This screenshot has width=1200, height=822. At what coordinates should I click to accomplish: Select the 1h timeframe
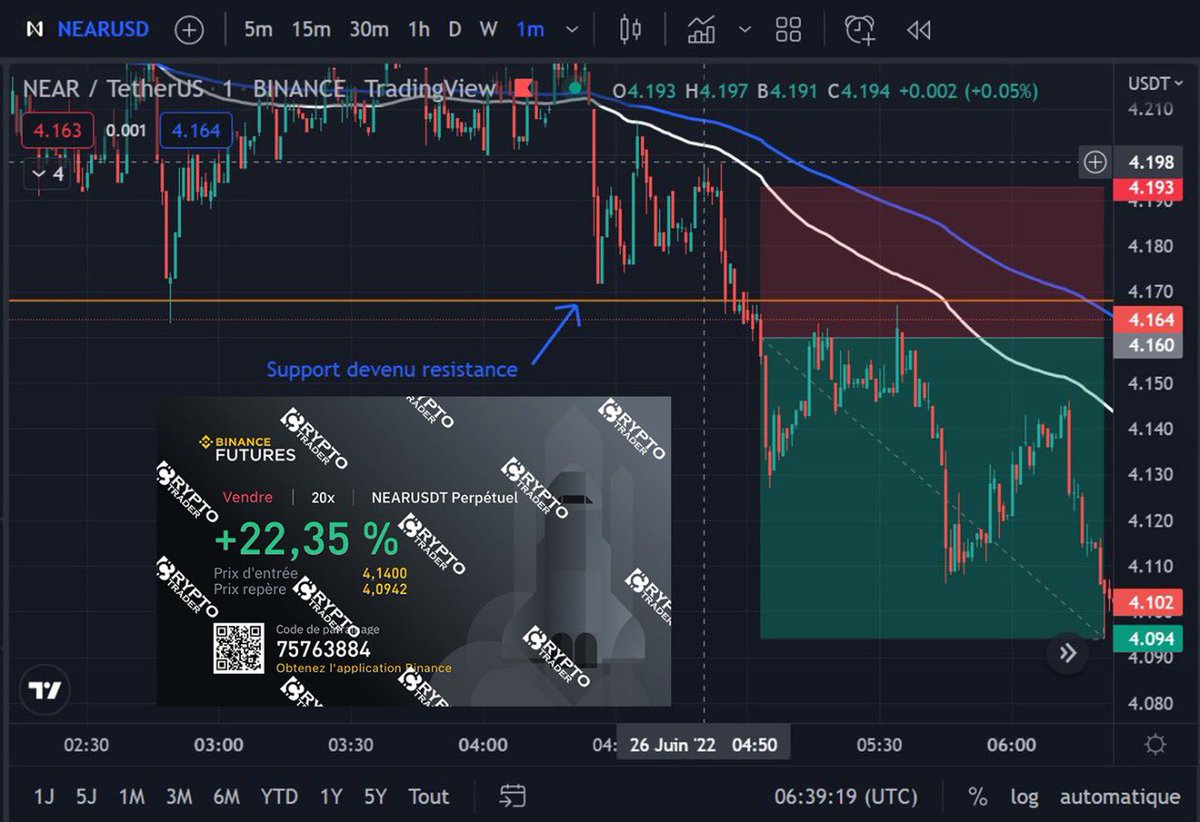420,30
